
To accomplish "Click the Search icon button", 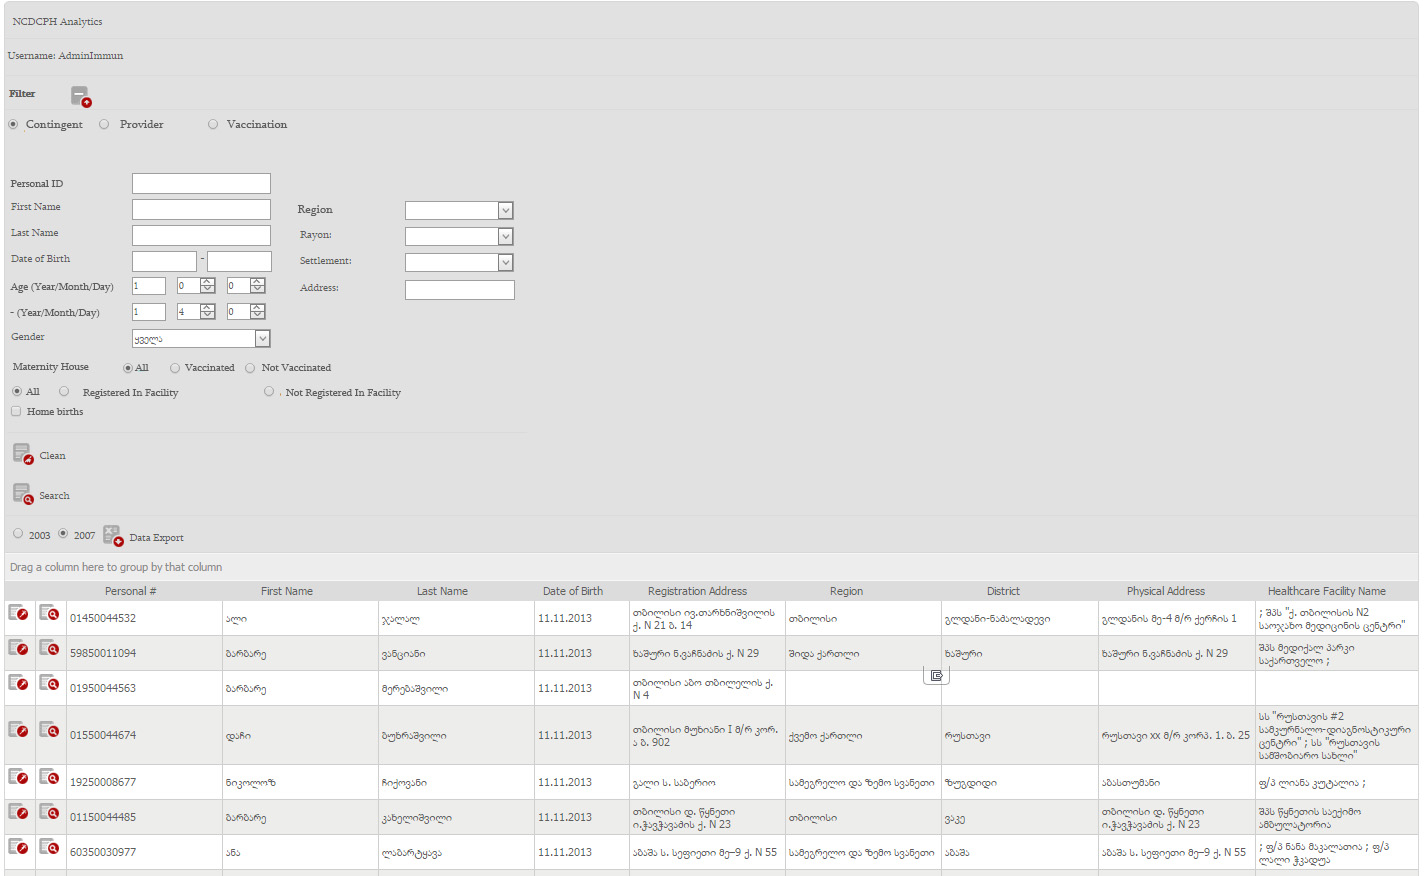I will 22,494.
